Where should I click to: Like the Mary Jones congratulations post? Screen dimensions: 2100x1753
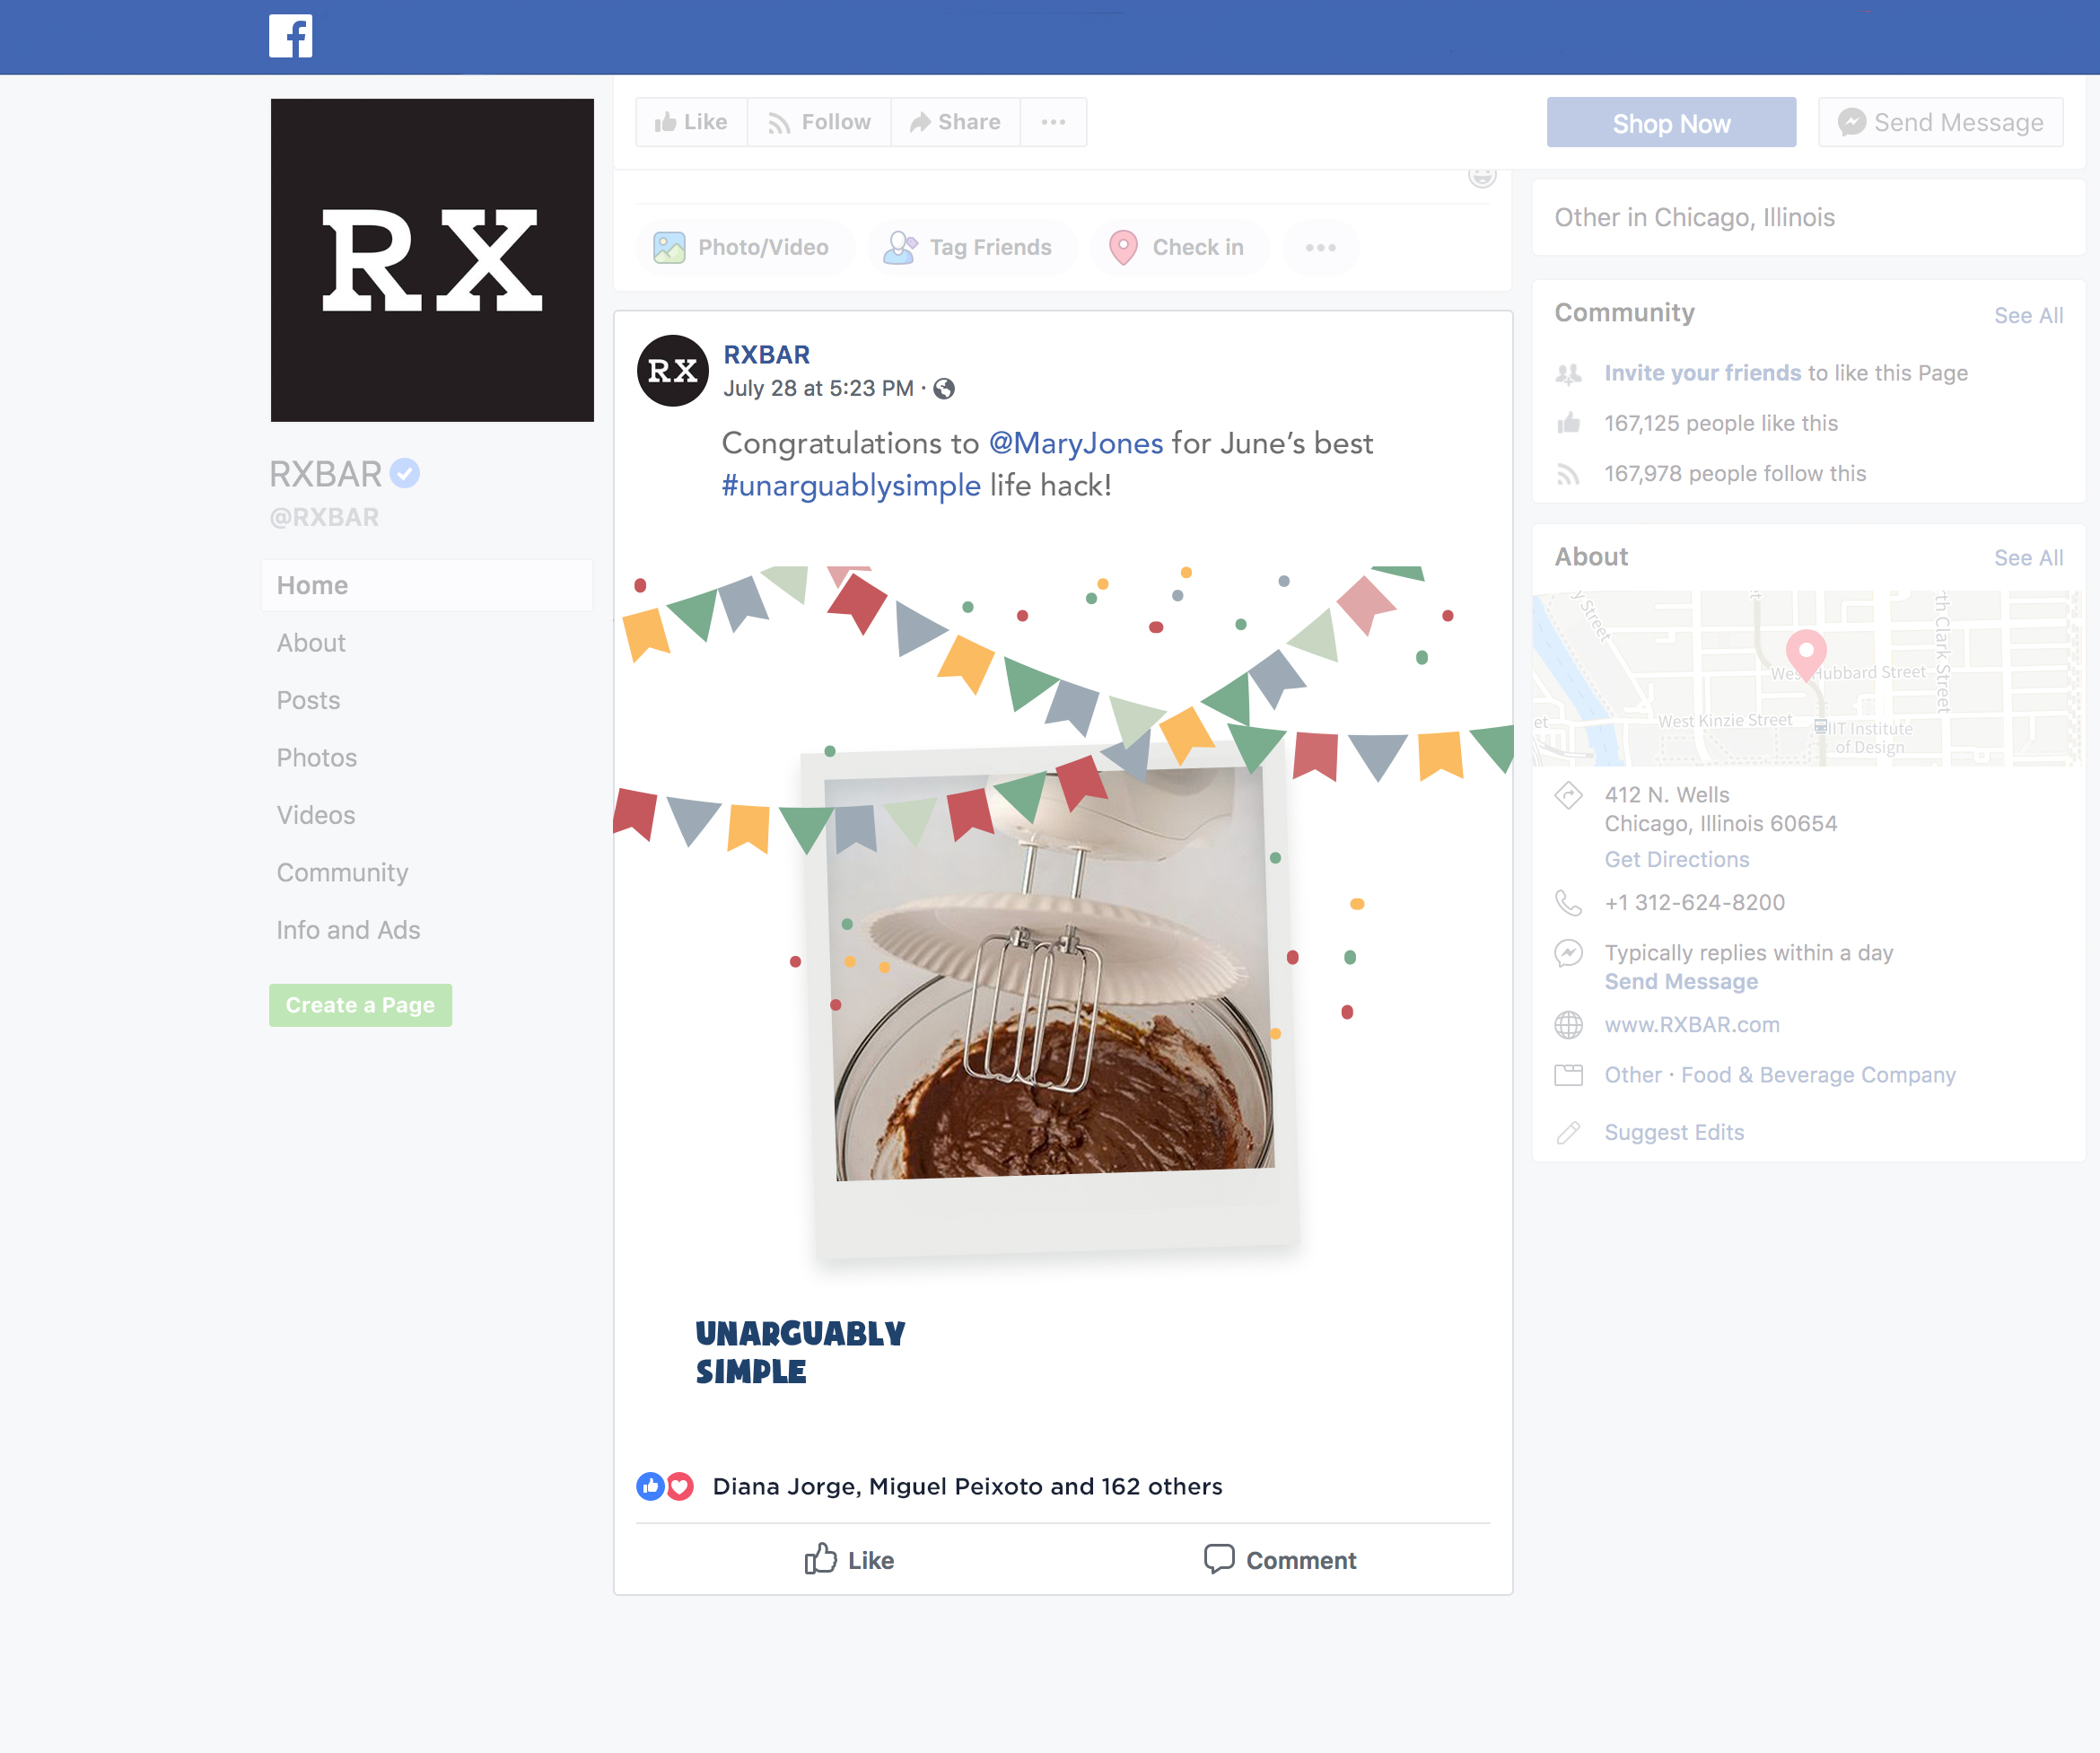coord(849,1559)
